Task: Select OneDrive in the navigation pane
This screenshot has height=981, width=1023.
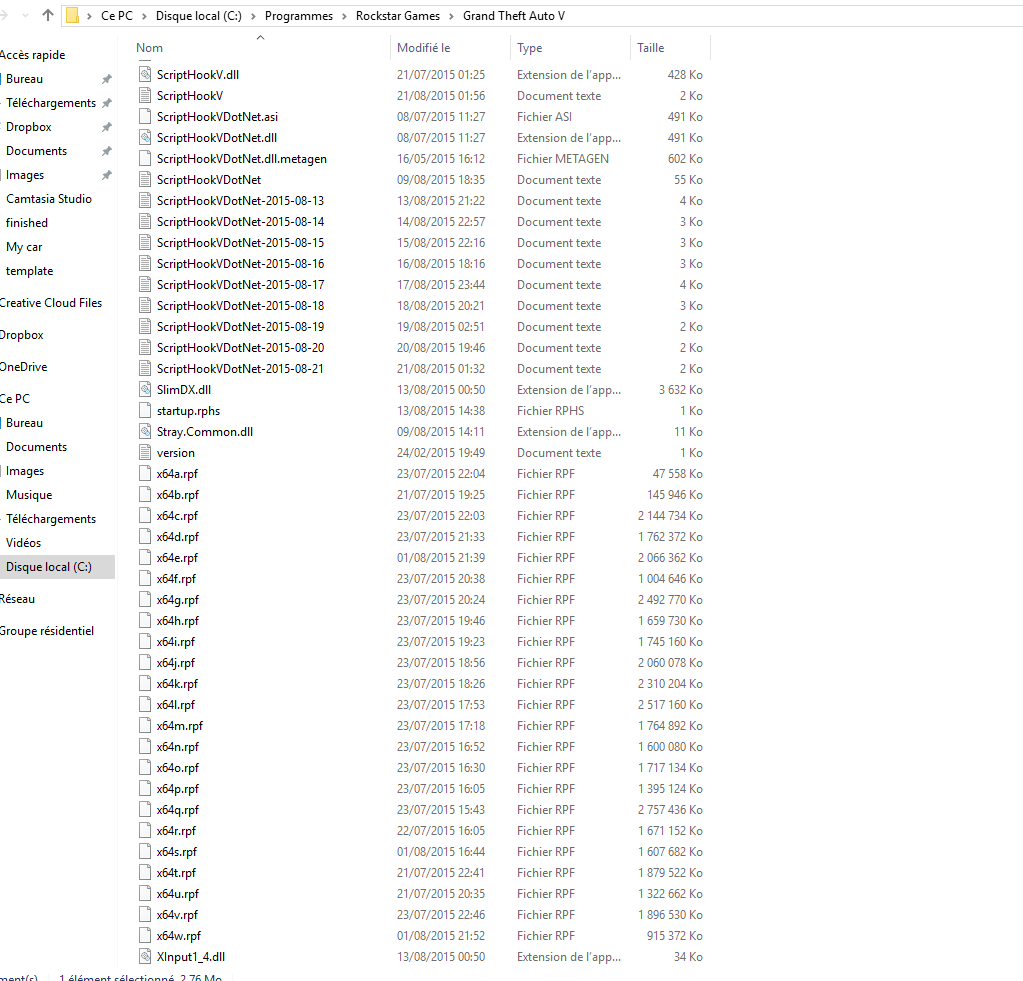Action: click(x=23, y=367)
